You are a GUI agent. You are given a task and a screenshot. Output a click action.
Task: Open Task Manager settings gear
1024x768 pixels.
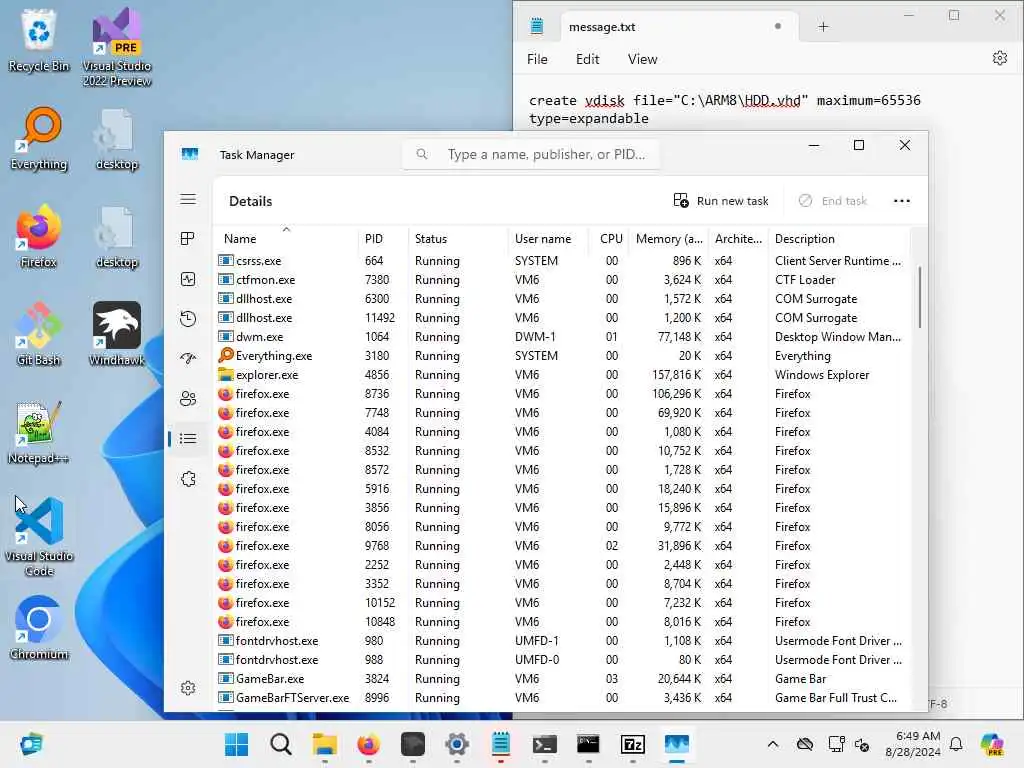[x=188, y=688]
